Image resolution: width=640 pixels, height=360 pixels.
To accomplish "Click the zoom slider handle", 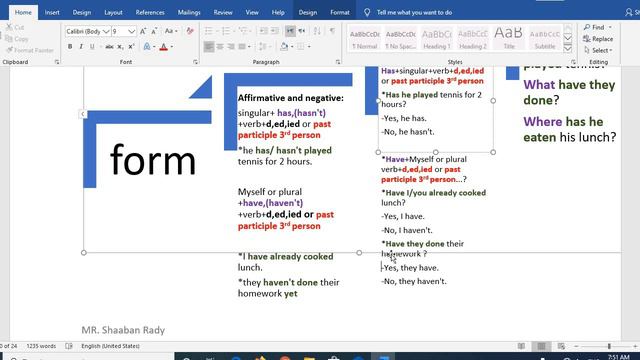I will tap(609, 346).
